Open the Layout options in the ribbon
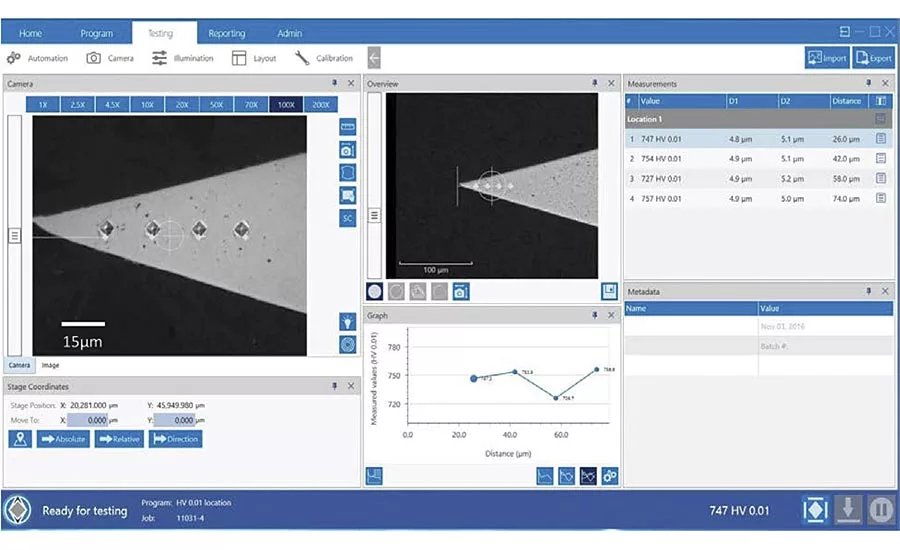 [254, 58]
